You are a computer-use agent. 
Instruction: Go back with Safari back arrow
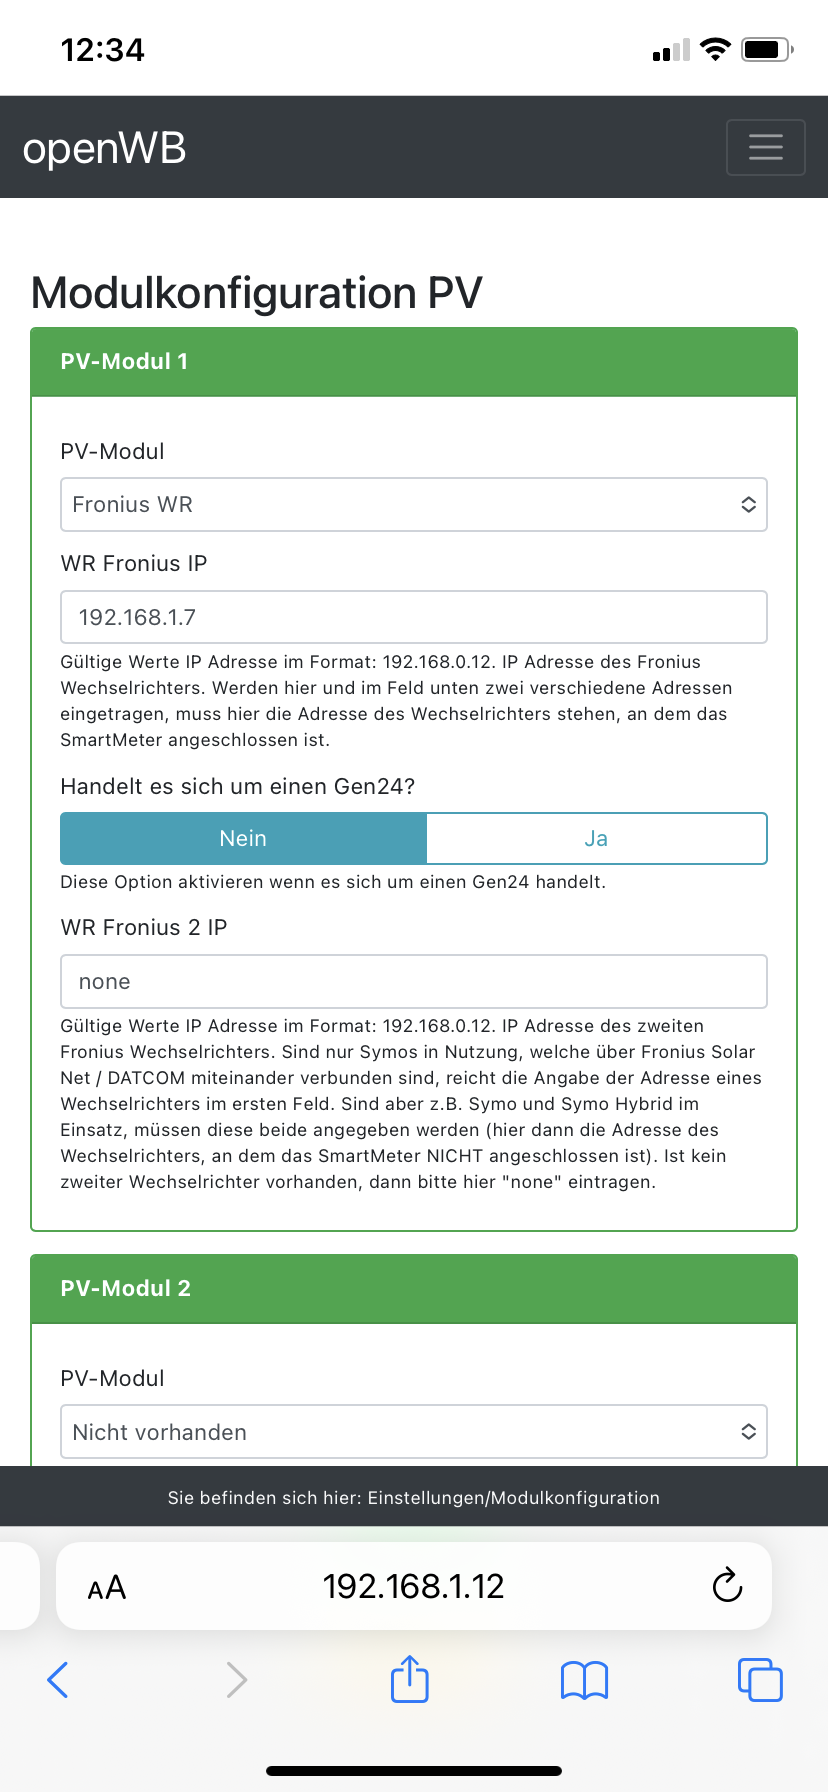[58, 1680]
